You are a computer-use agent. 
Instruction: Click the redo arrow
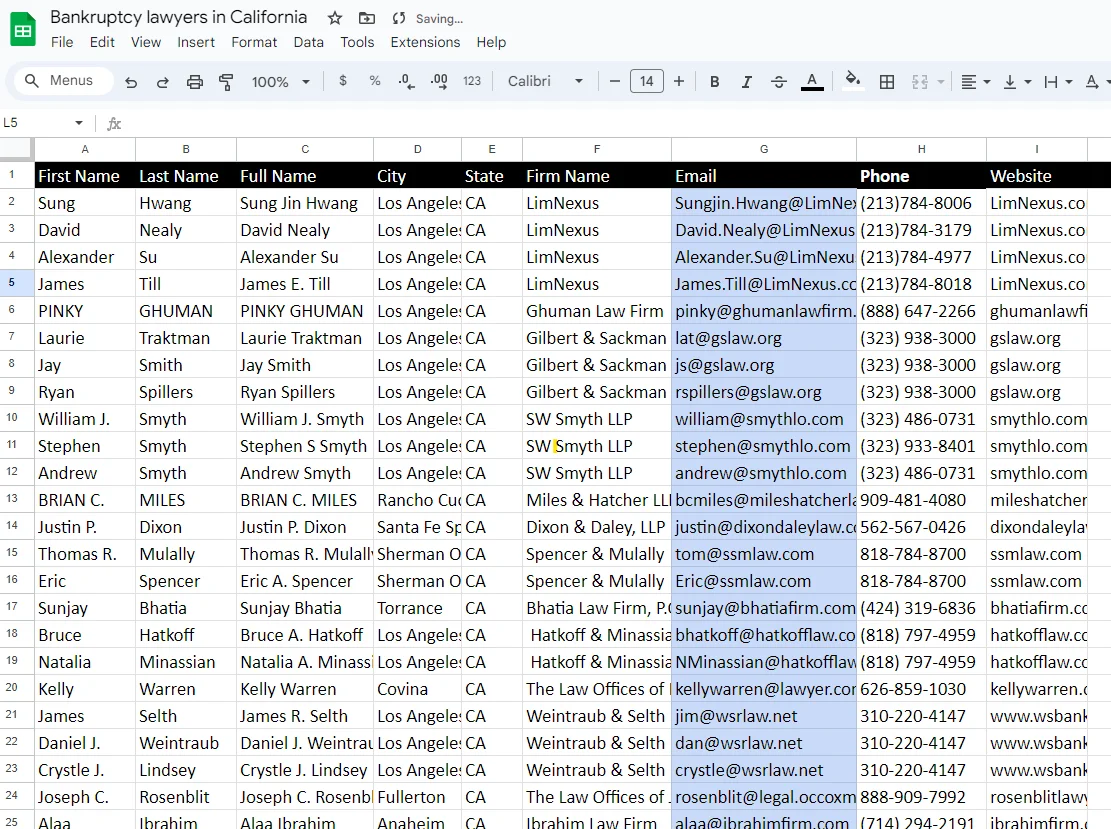[x=162, y=82]
